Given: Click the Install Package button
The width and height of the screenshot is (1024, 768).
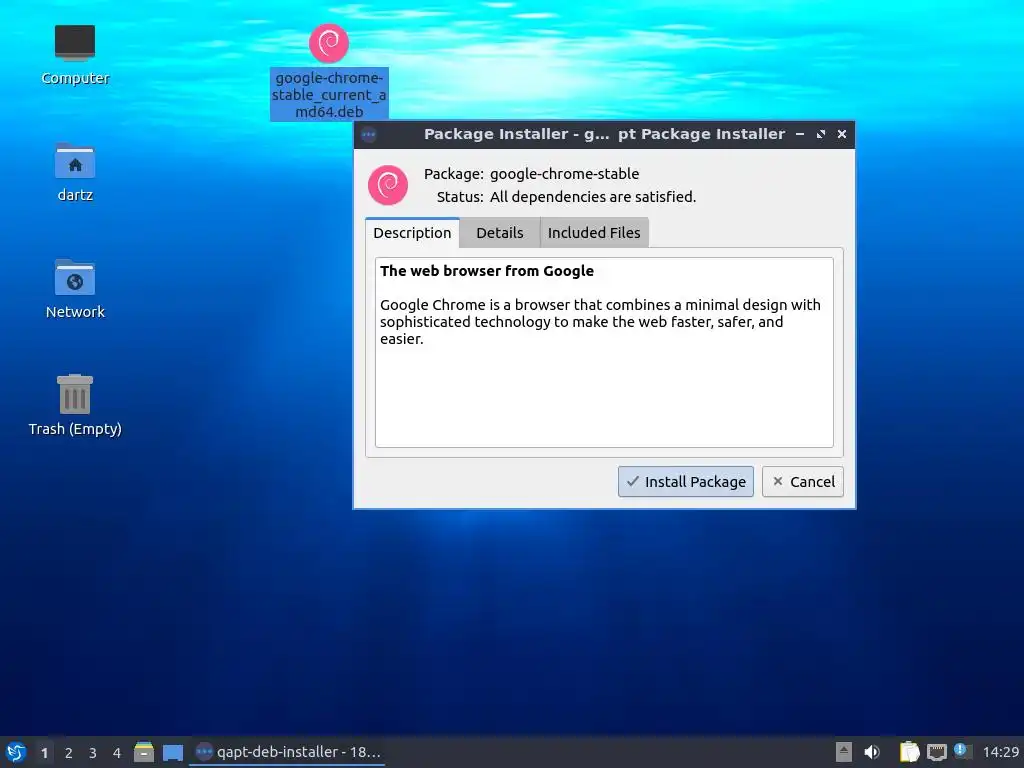Looking at the screenshot, I should click(686, 481).
